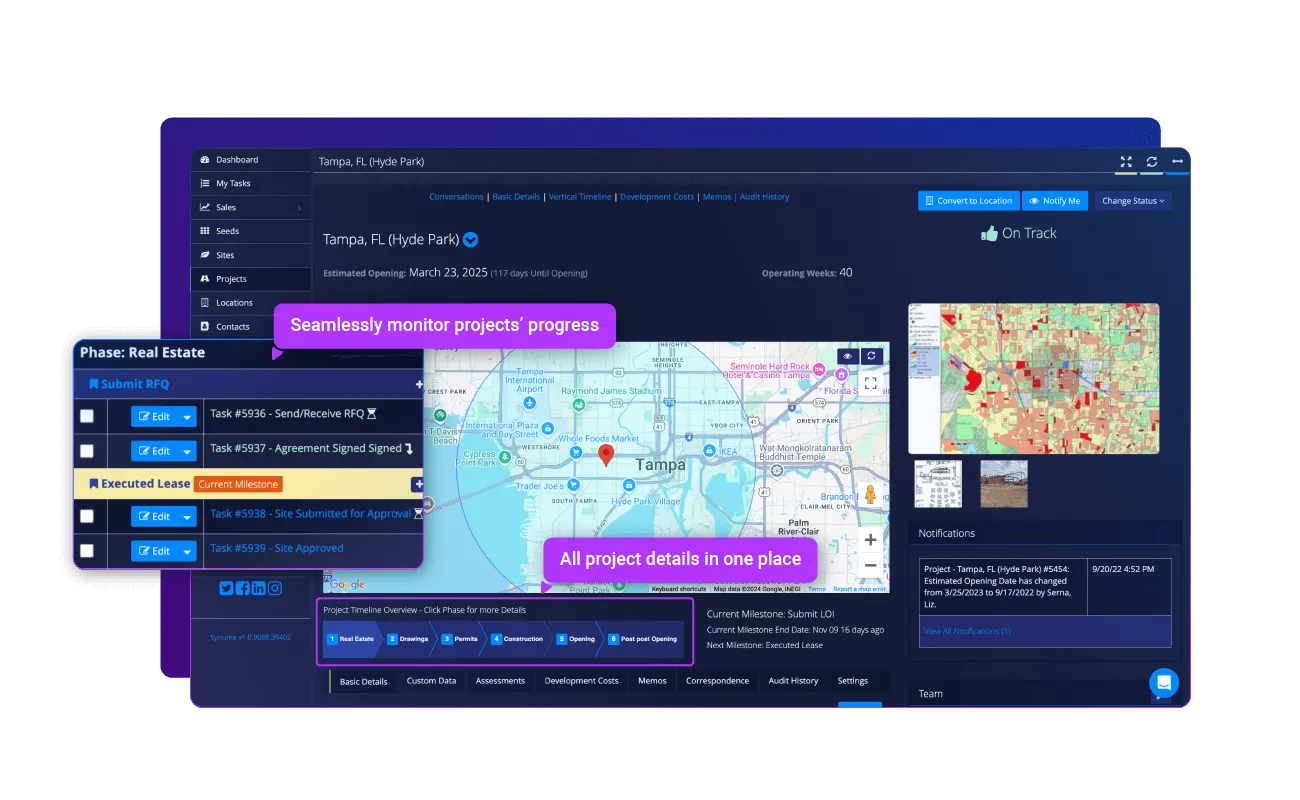Open Projects in the sidebar menu
Screen dimensions: 1300x800
pyautogui.click(x=231, y=279)
